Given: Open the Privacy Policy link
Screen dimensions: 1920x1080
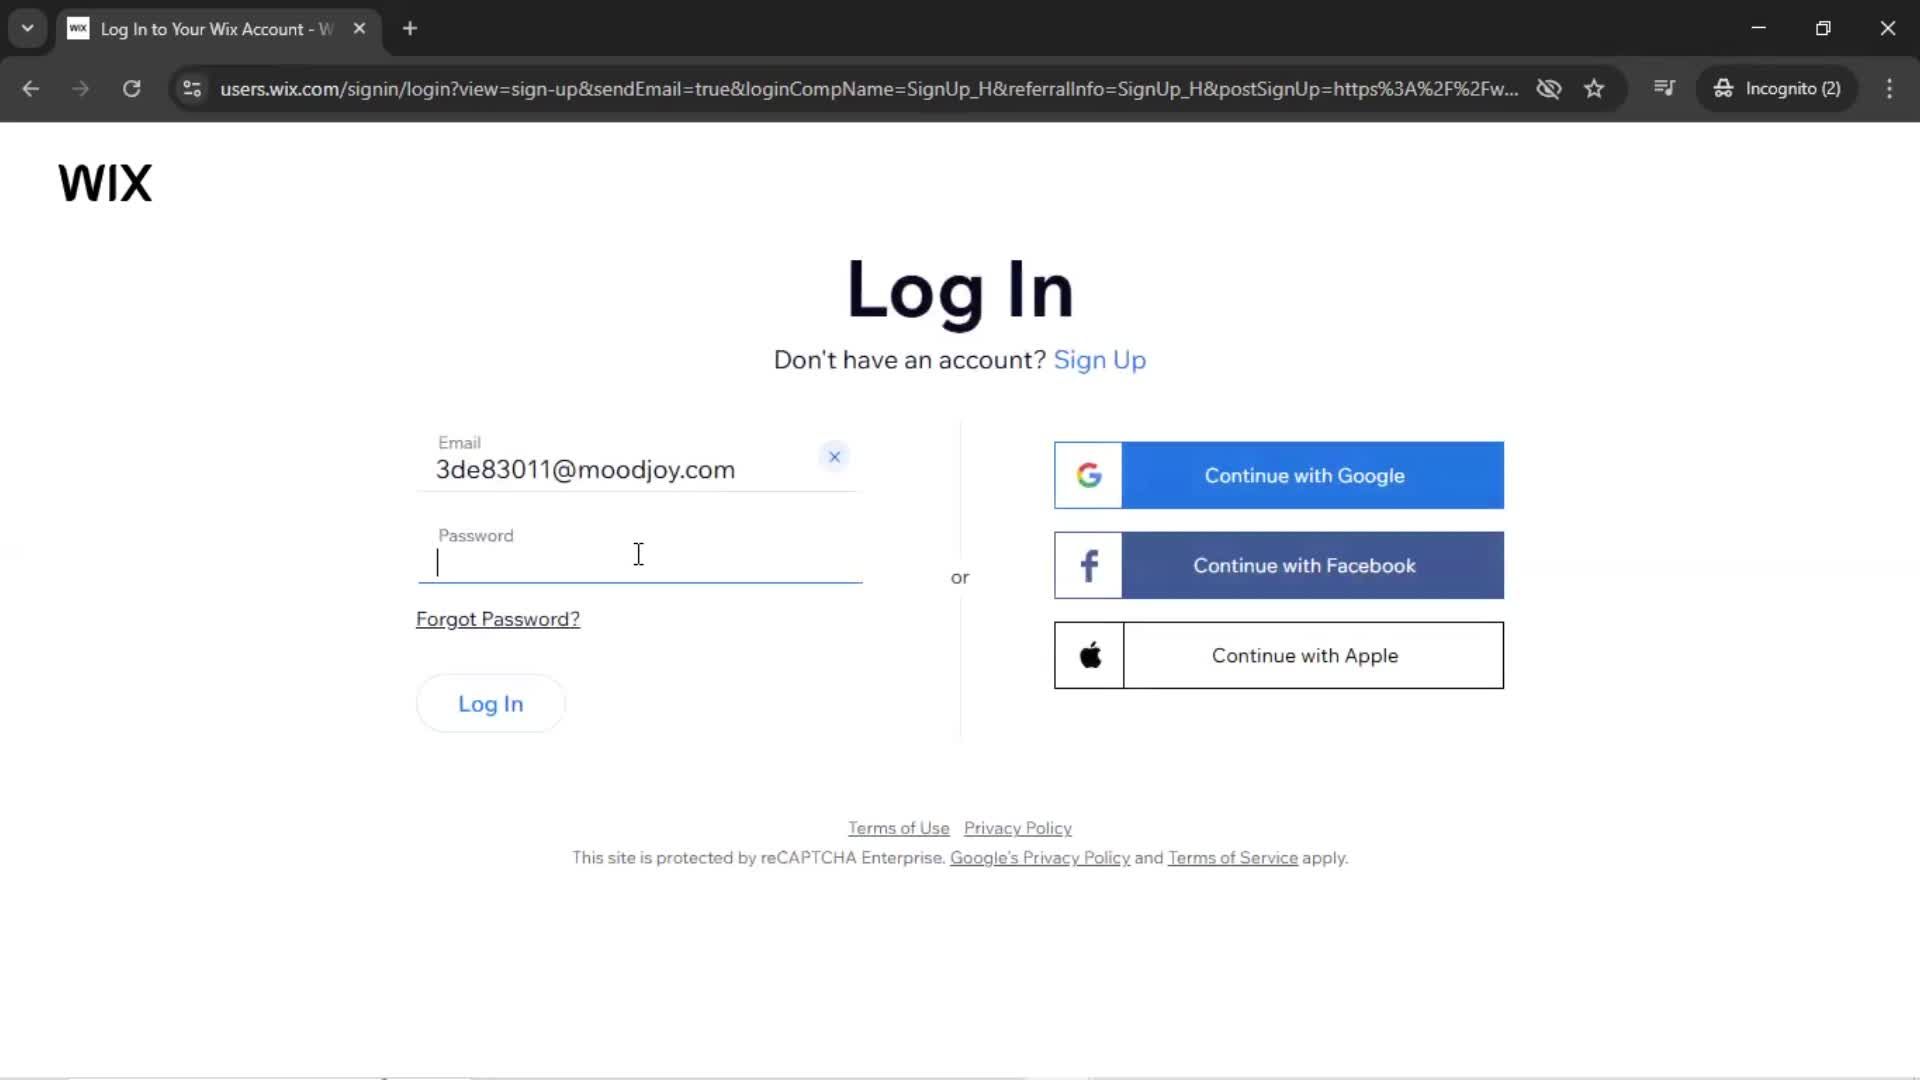Looking at the screenshot, I should pyautogui.click(x=1018, y=828).
